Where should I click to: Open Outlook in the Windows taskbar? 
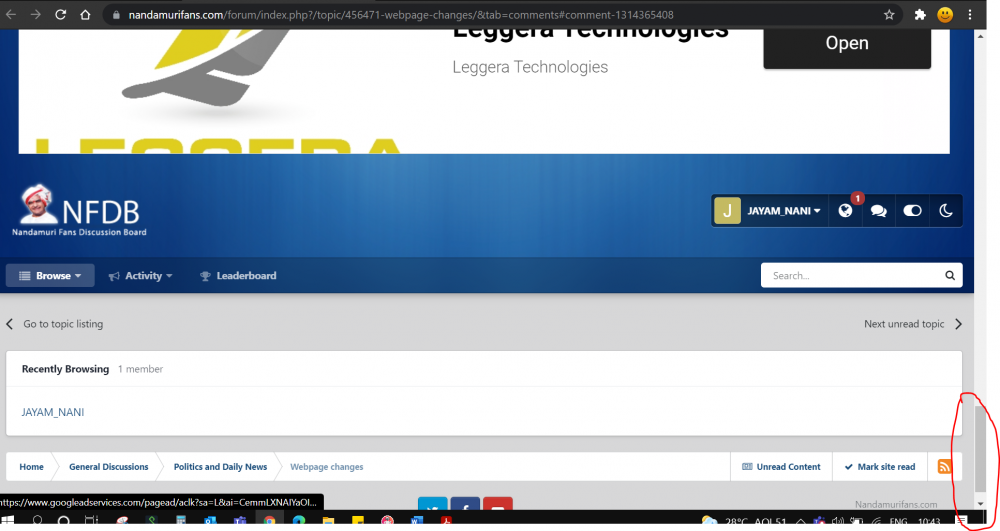tap(210, 521)
